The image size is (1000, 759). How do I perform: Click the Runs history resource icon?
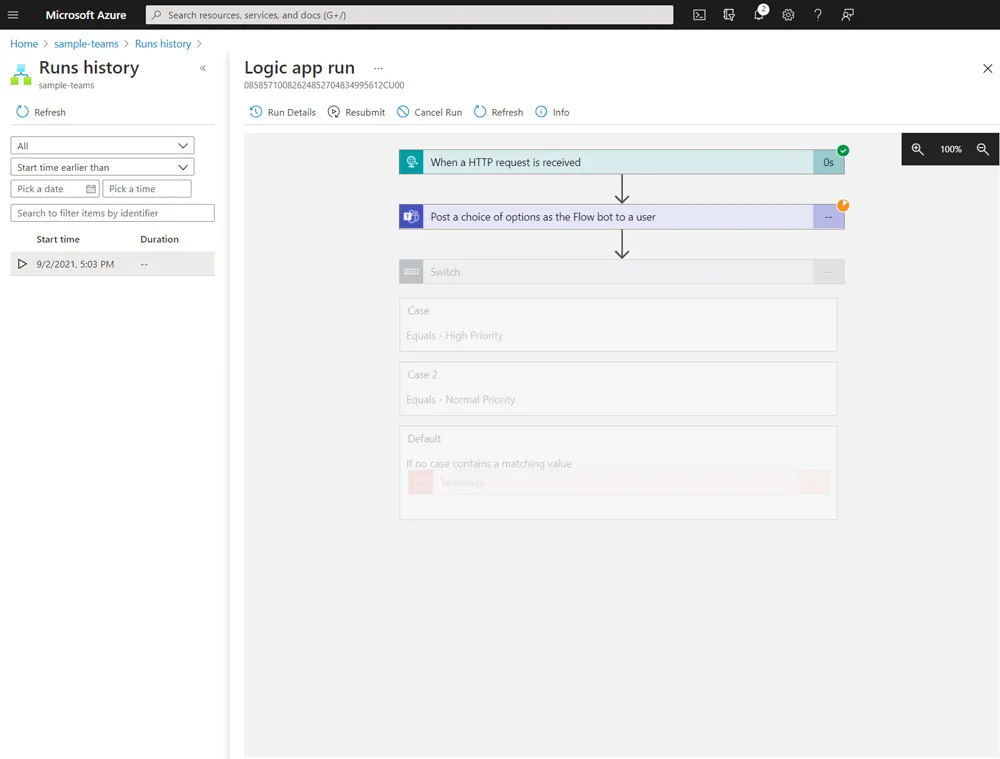pyautogui.click(x=21, y=74)
